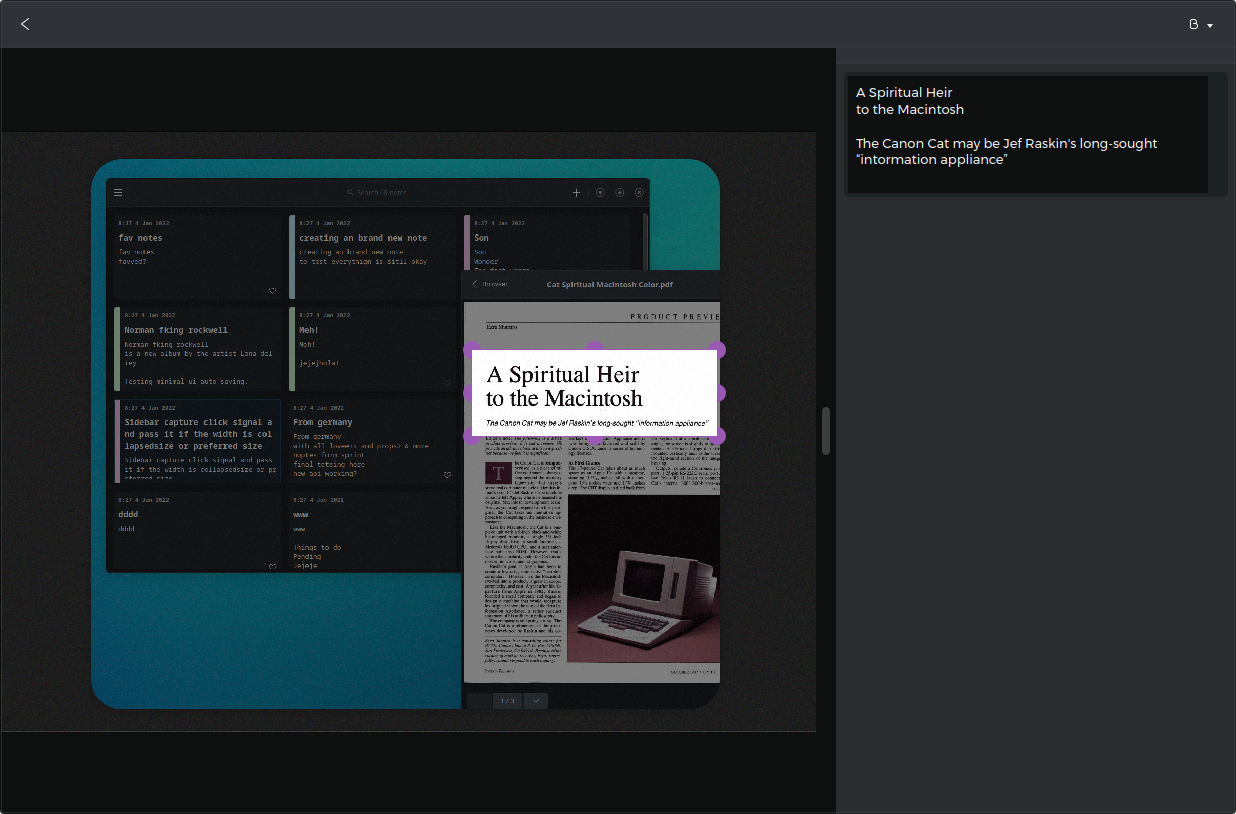The image size is (1236, 814).
Task: Click the pane splitter handle between panels
Action: tap(826, 431)
